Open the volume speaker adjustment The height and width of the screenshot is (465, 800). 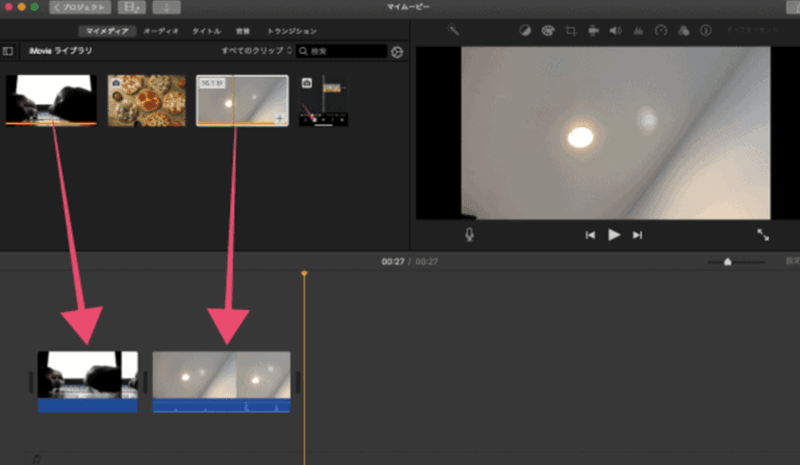(615, 31)
